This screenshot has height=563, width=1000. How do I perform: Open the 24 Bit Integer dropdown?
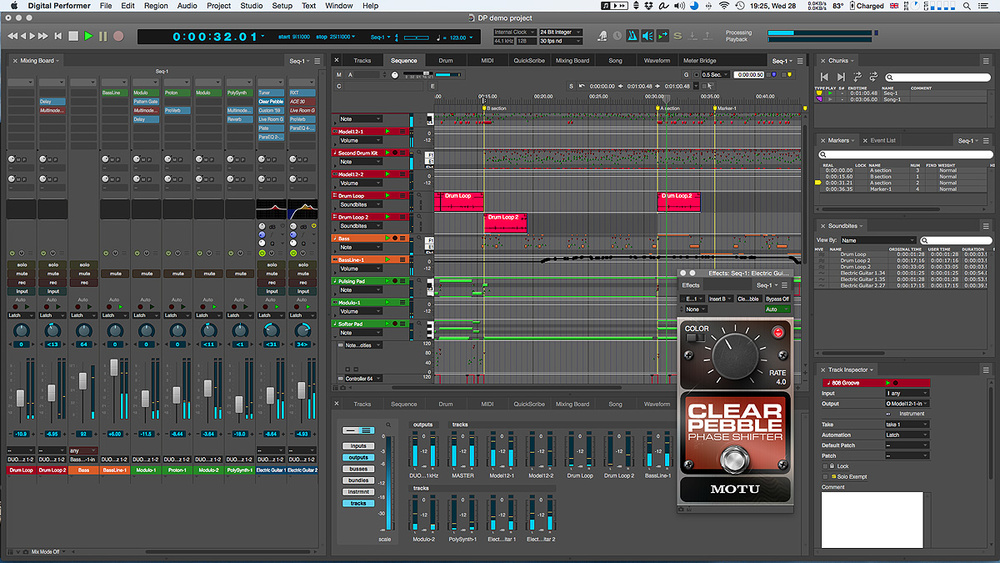click(x=563, y=32)
